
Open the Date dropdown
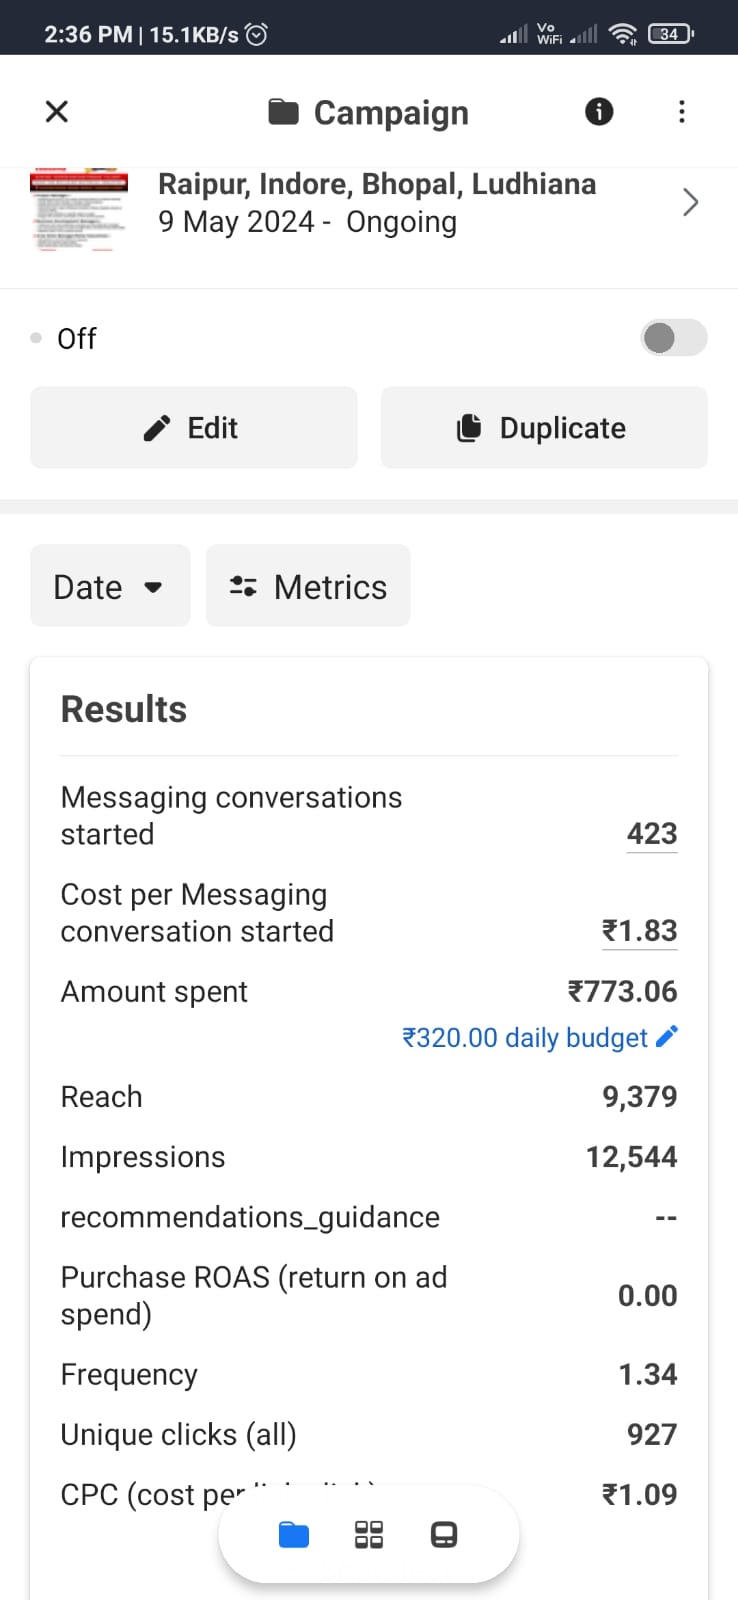[110, 586]
